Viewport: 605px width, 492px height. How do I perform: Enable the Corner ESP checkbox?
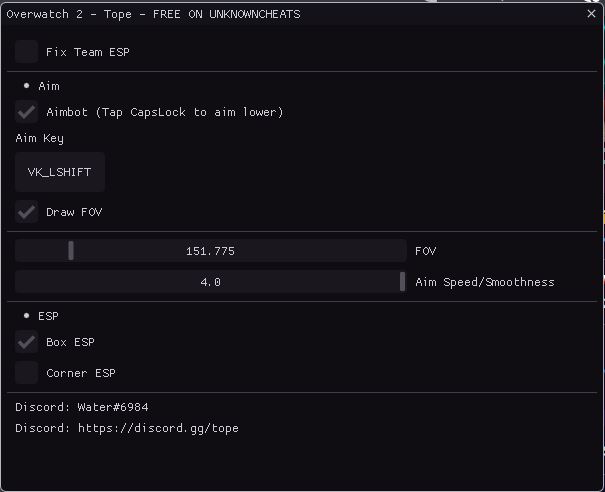point(26,373)
